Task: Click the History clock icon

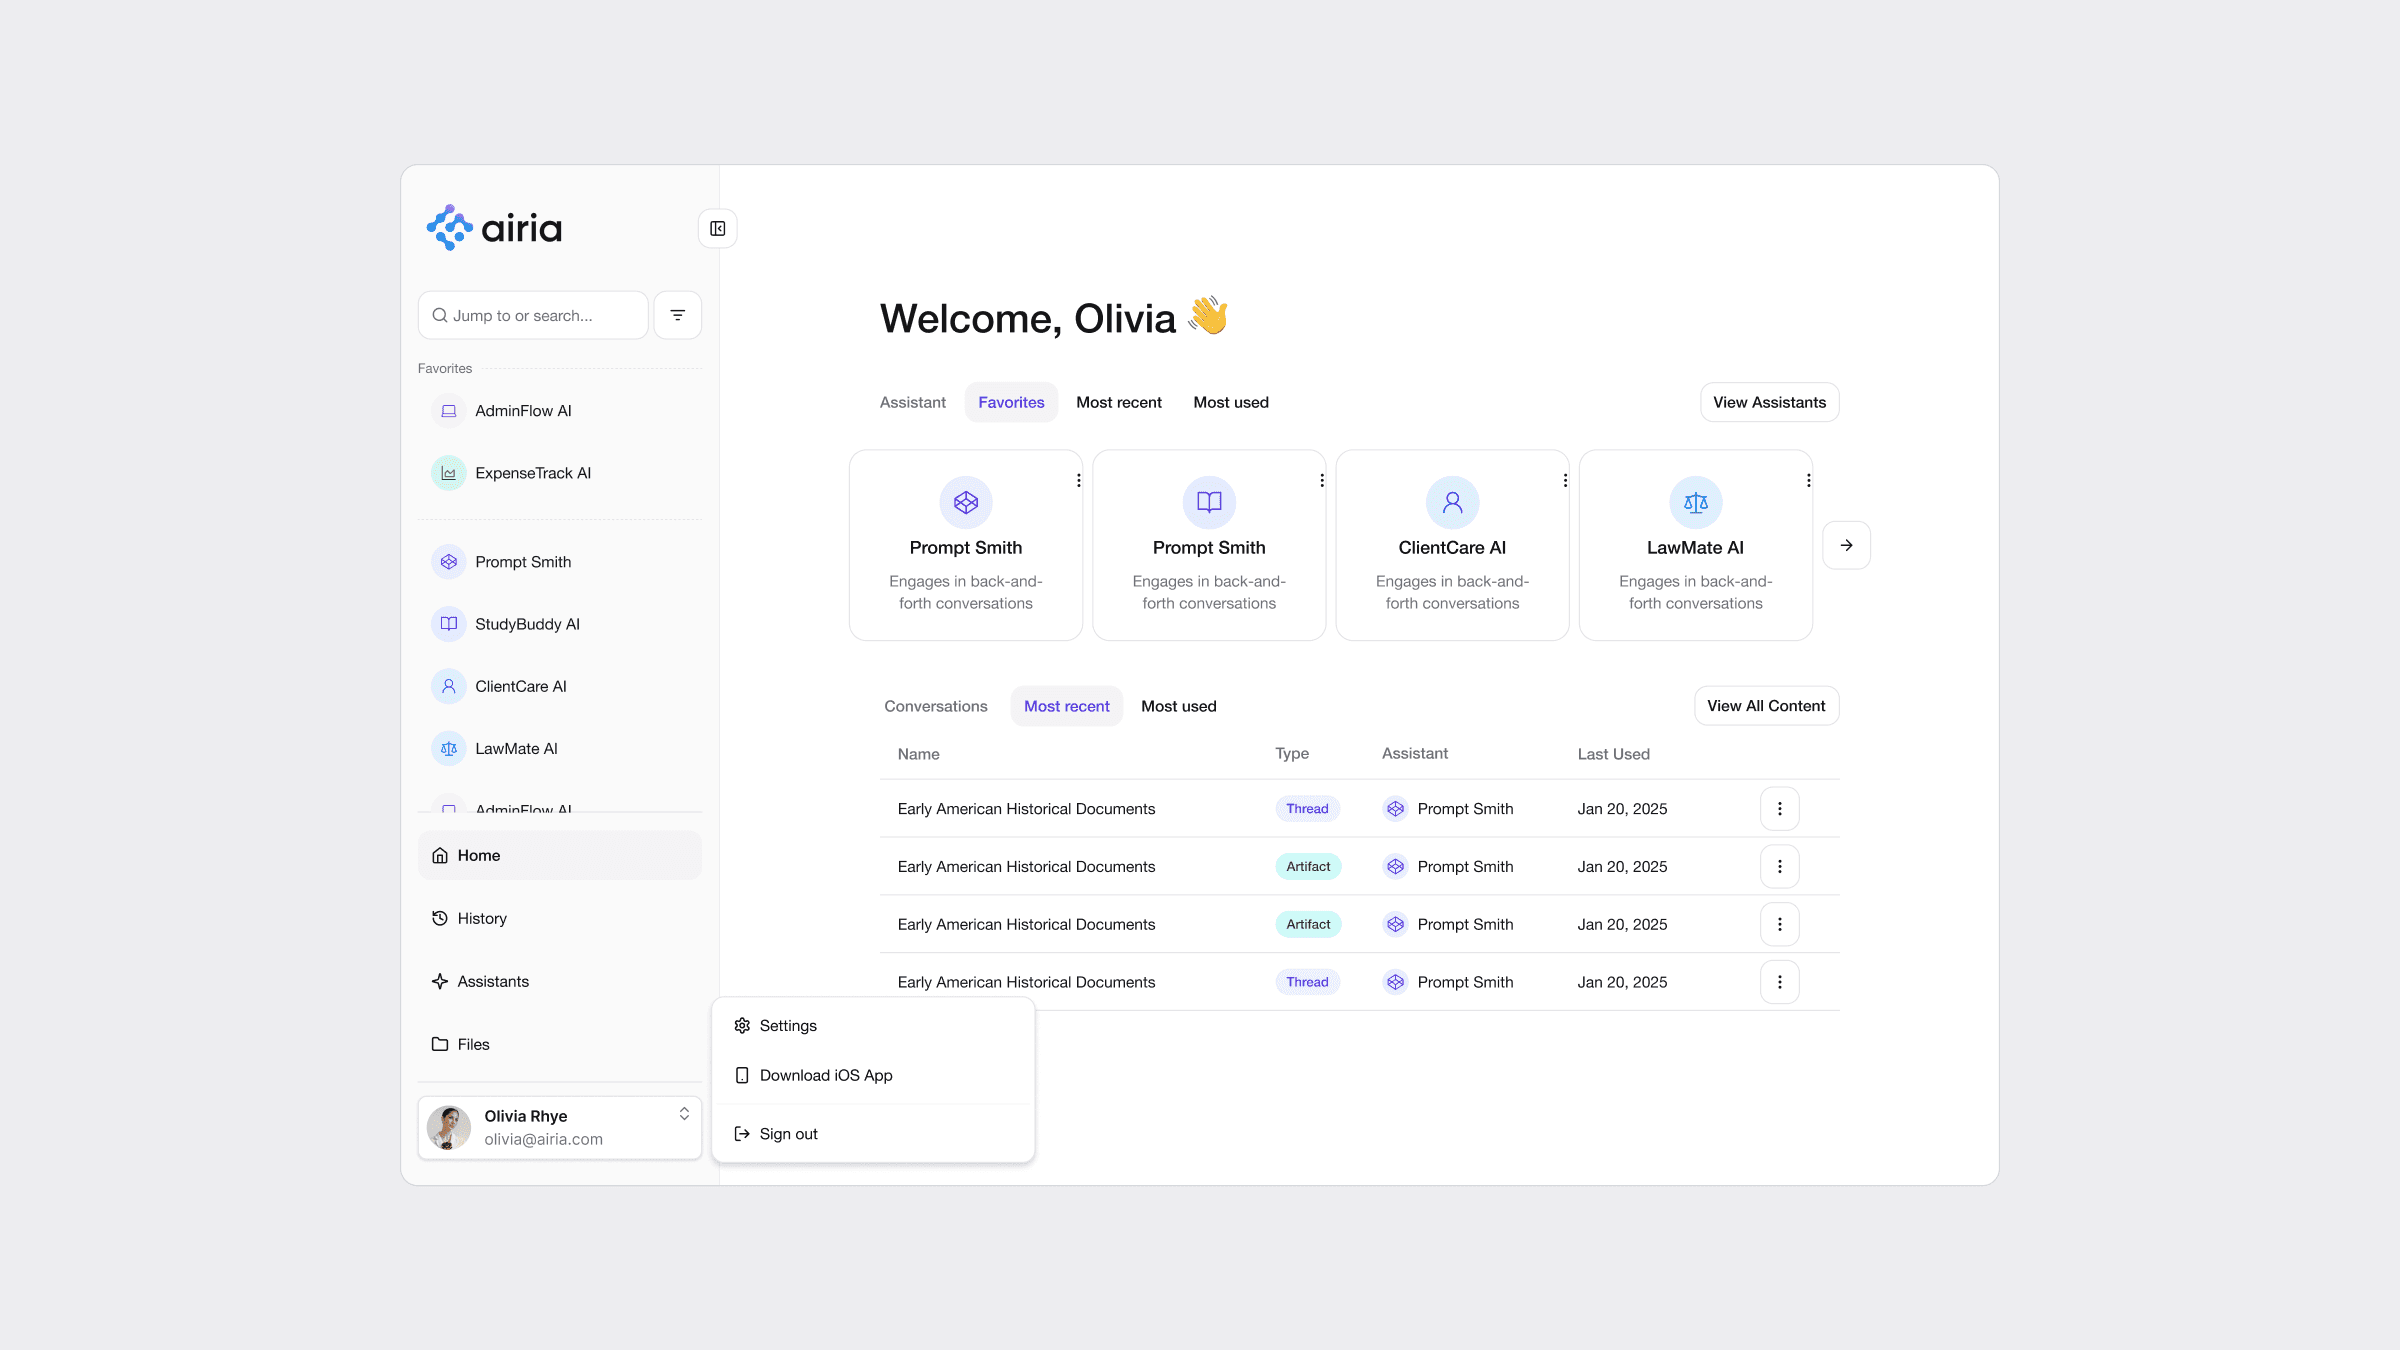Action: point(440,918)
